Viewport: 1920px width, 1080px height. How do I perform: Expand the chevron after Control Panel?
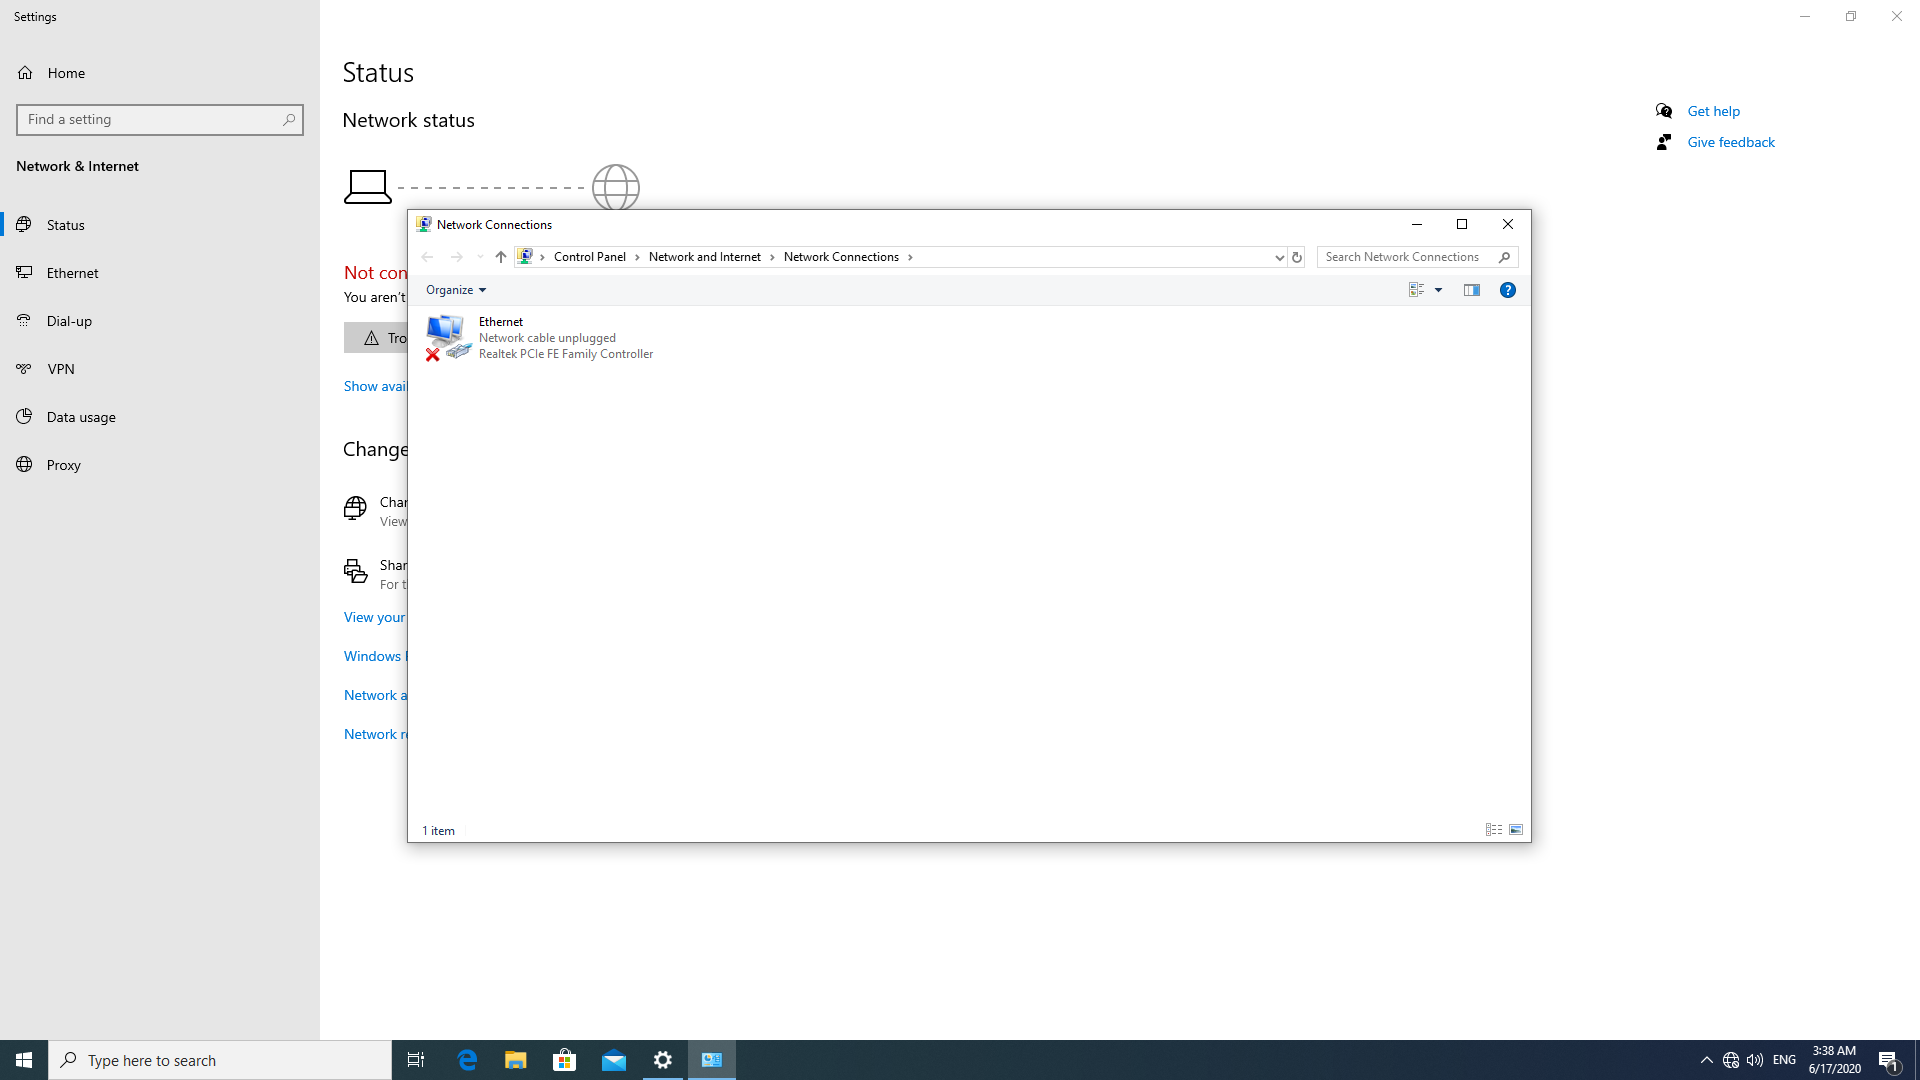(637, 257)
